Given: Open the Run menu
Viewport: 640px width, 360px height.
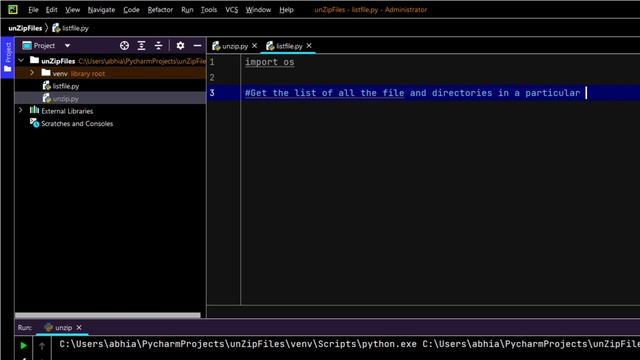Looking at the screenshot, I should [187, 10].
